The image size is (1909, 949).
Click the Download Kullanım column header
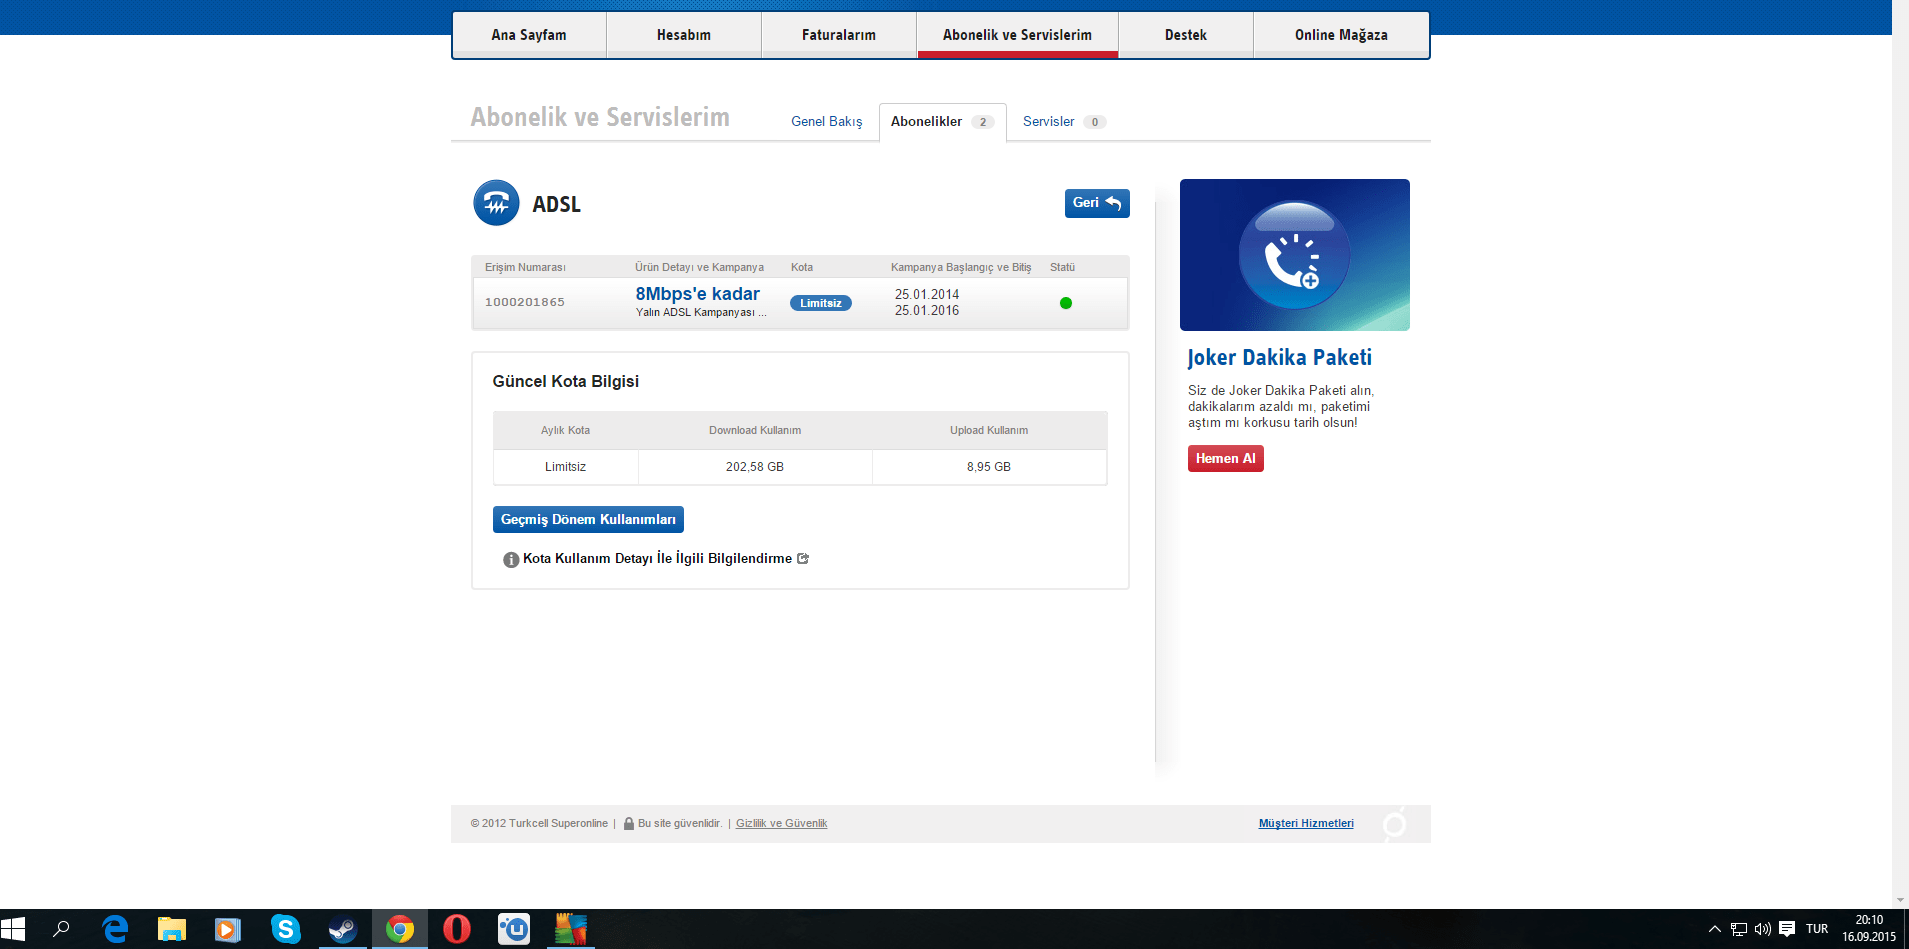[755, 430]
